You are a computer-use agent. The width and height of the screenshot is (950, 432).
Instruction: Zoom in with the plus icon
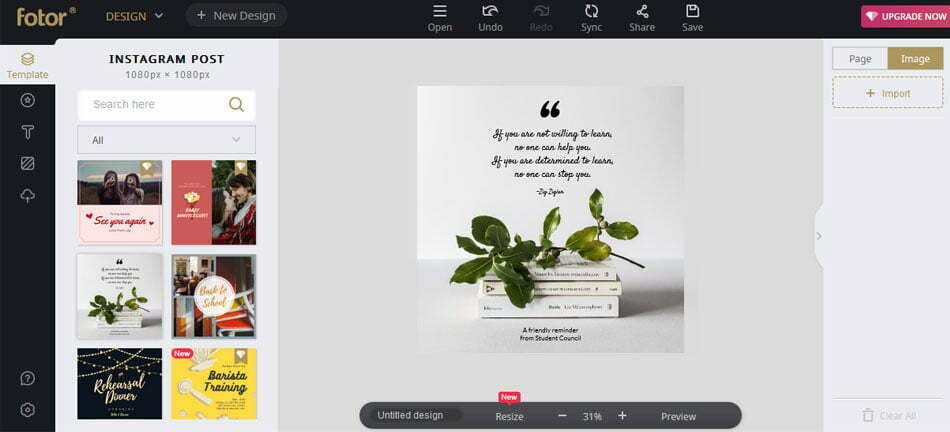click(622, 416)
